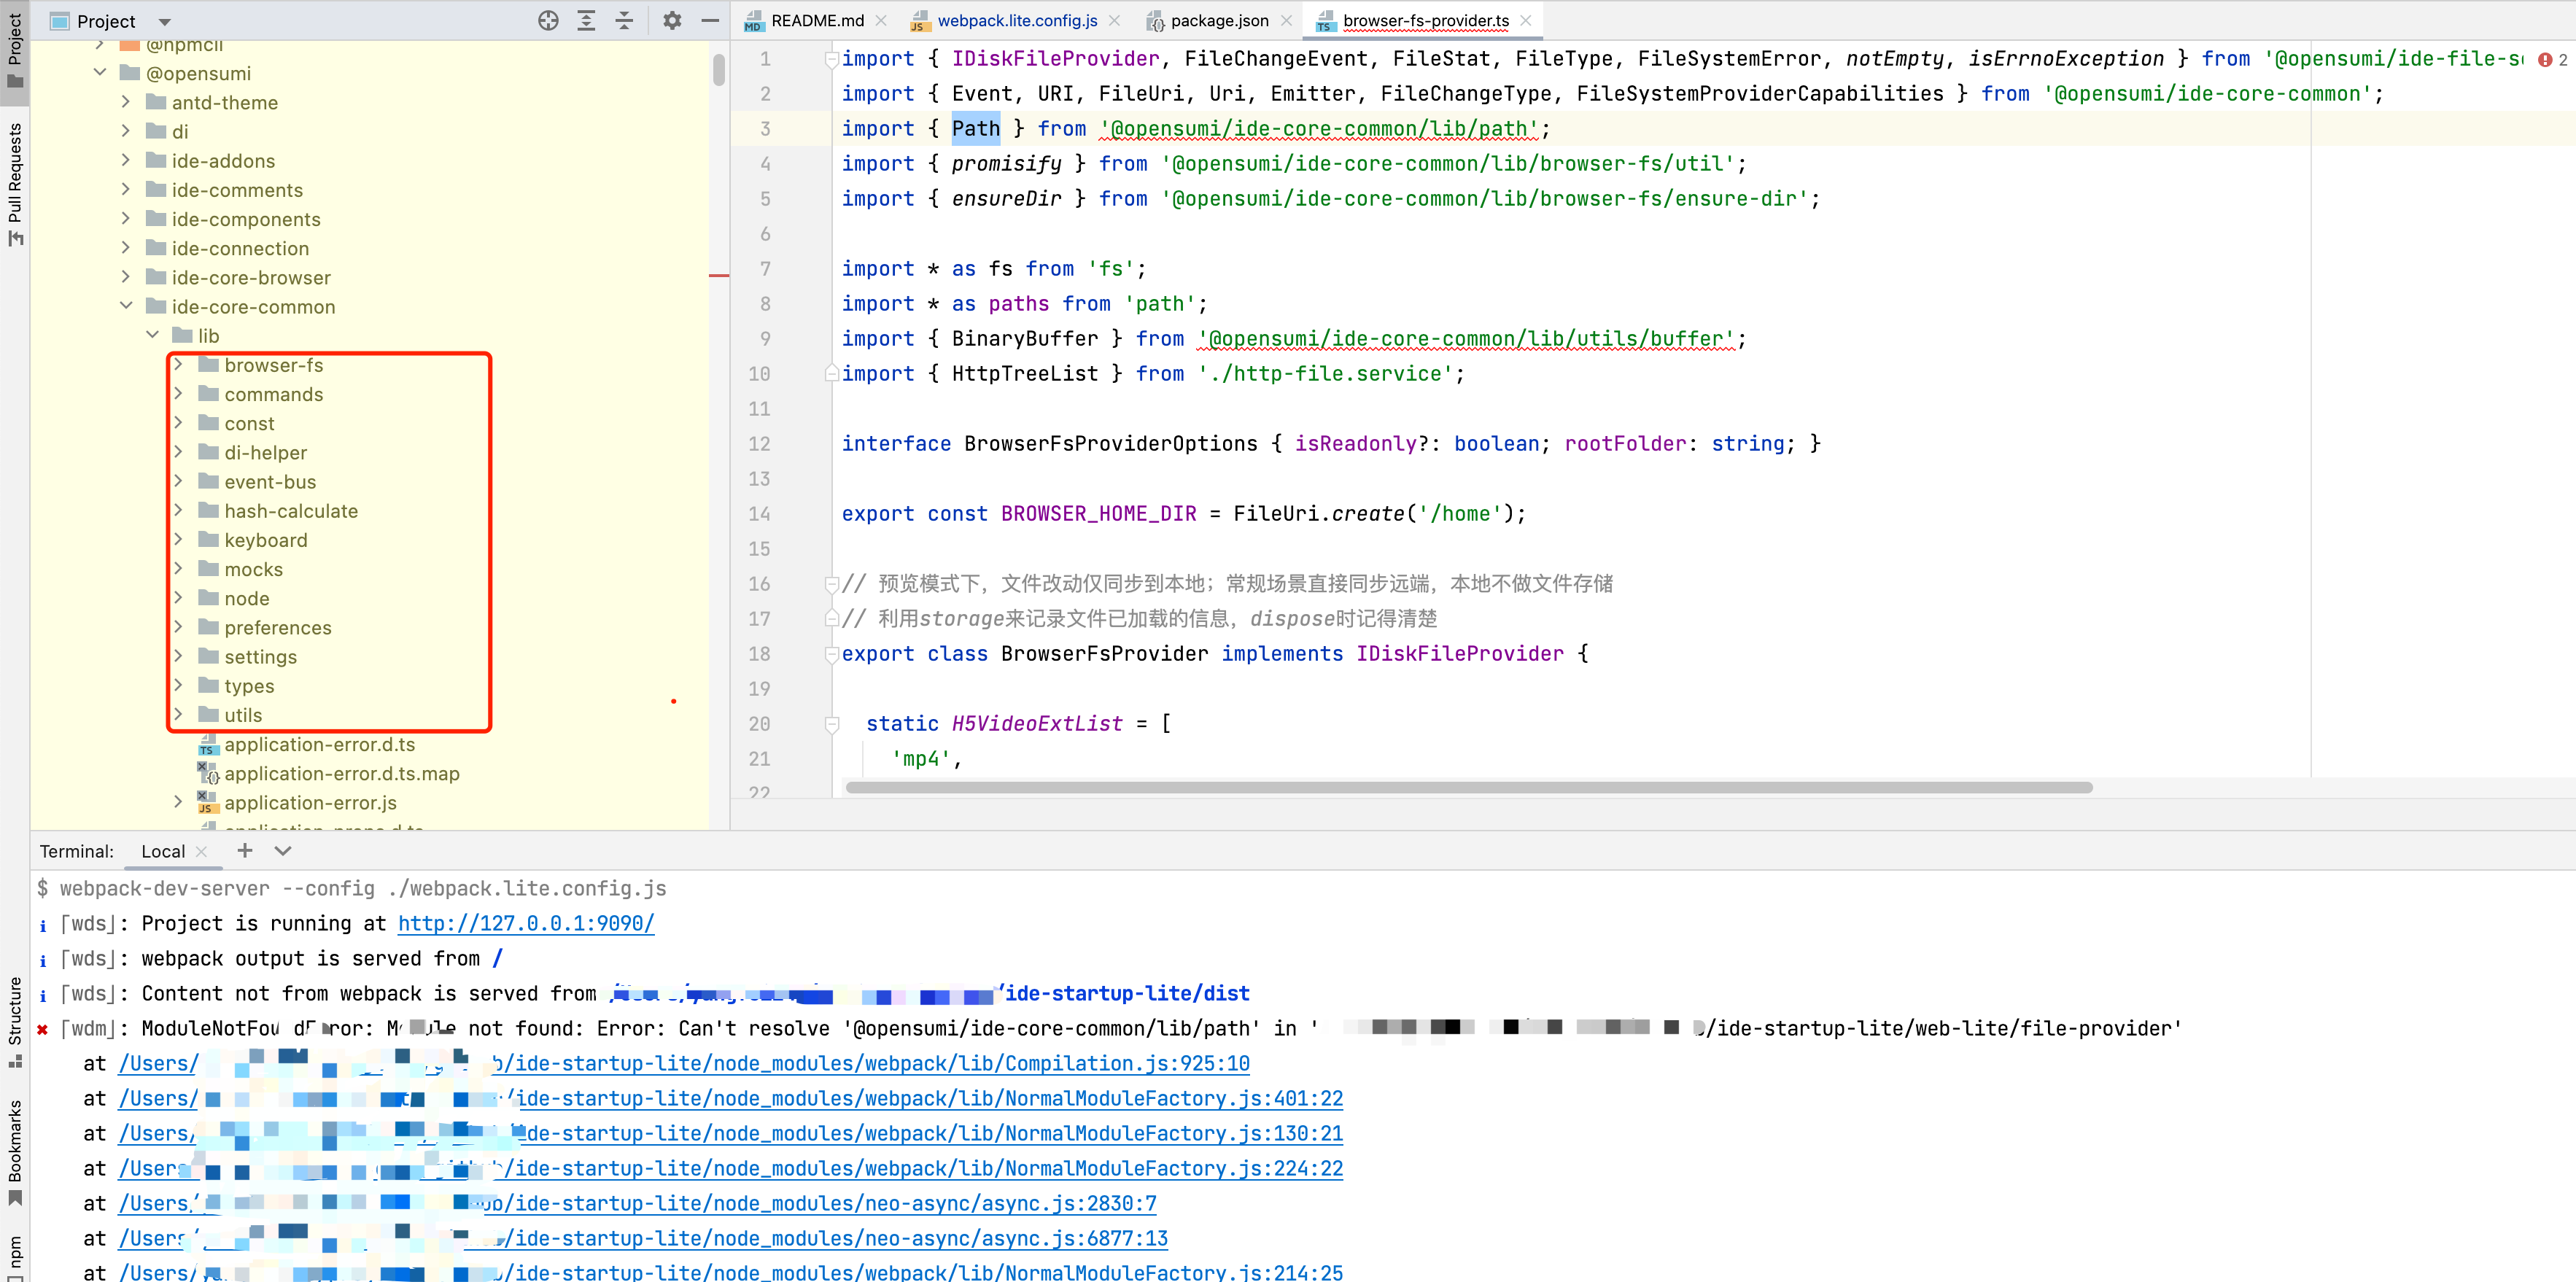Open the http://127.0.0.1:9090/ link
The image size is (2576, 1282).
525,923
